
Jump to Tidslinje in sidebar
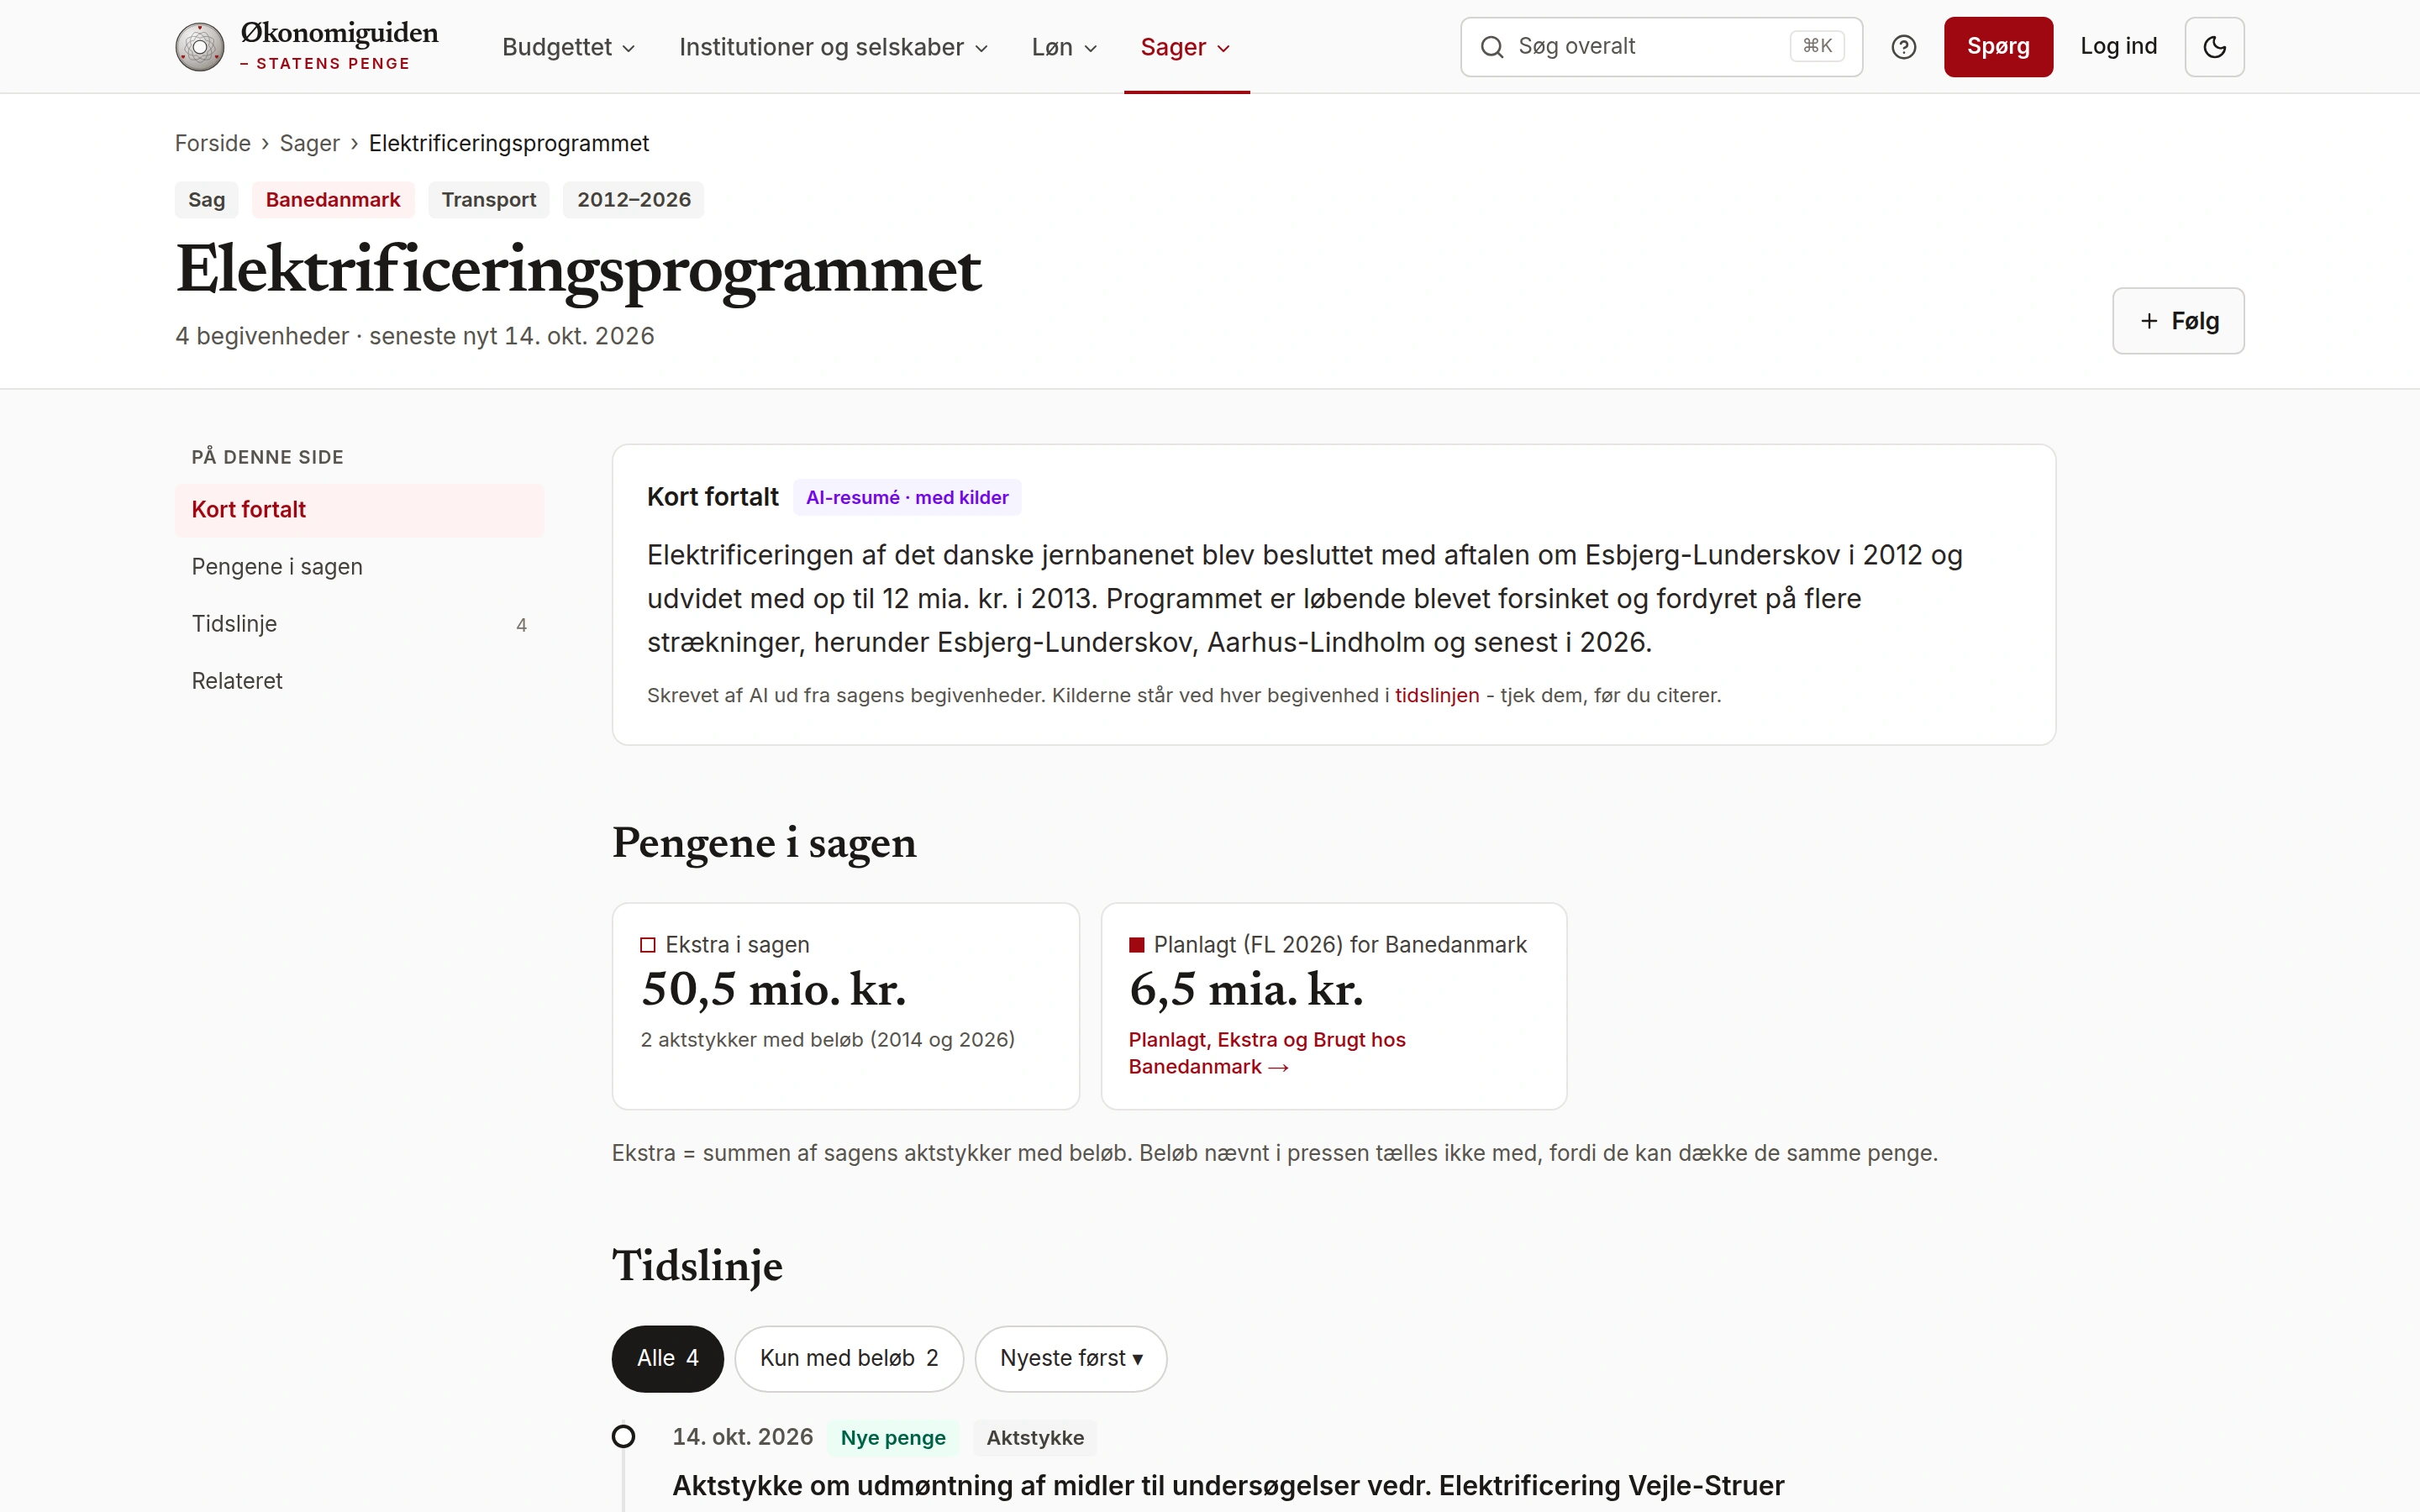click(x=359, y=624)
